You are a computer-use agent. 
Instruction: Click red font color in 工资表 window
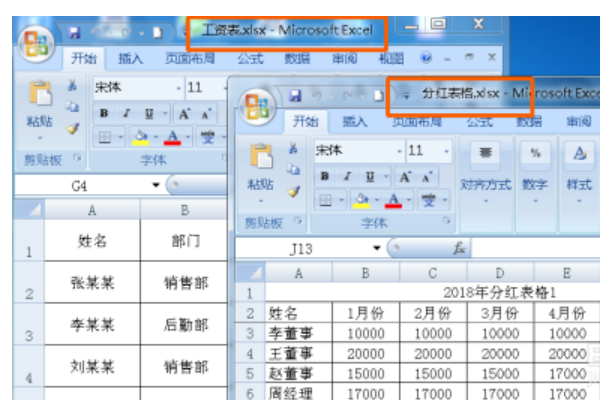pos(172,137)
